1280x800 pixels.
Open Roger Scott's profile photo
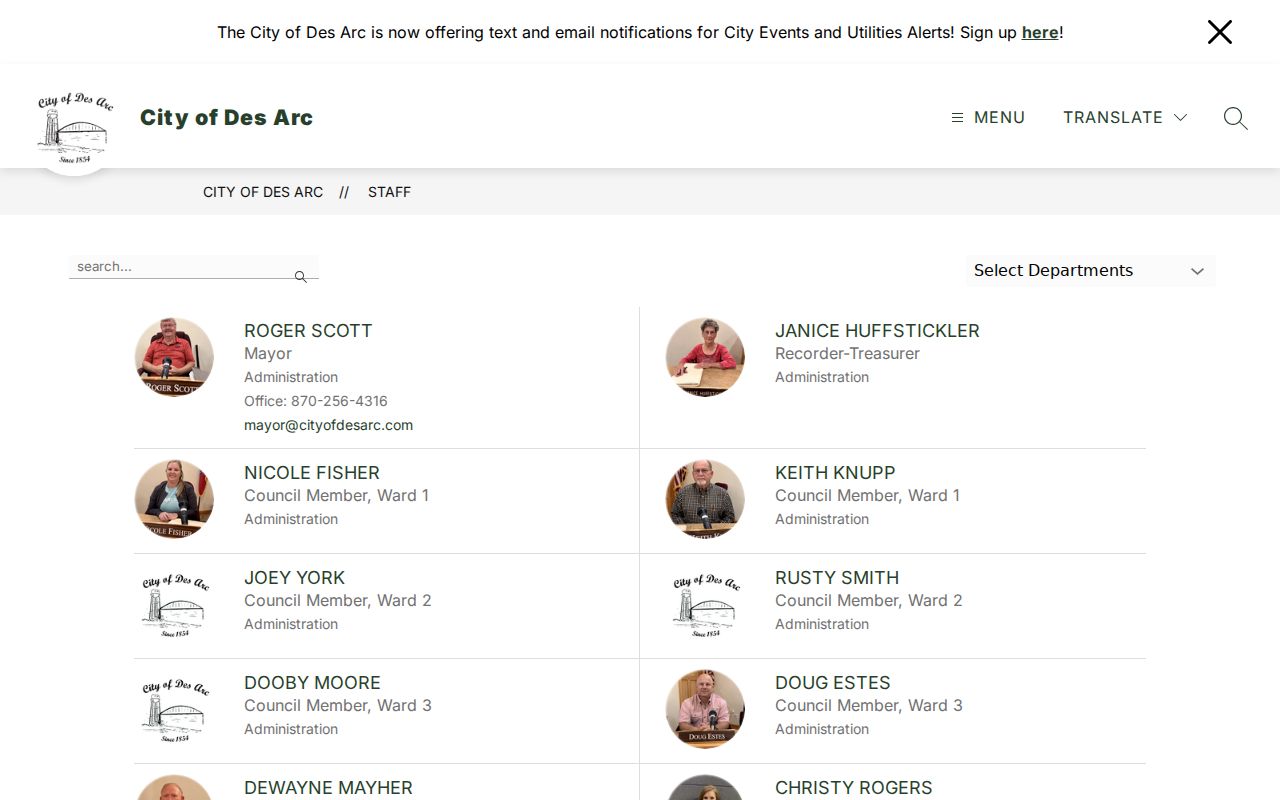(x=174, y=357)
